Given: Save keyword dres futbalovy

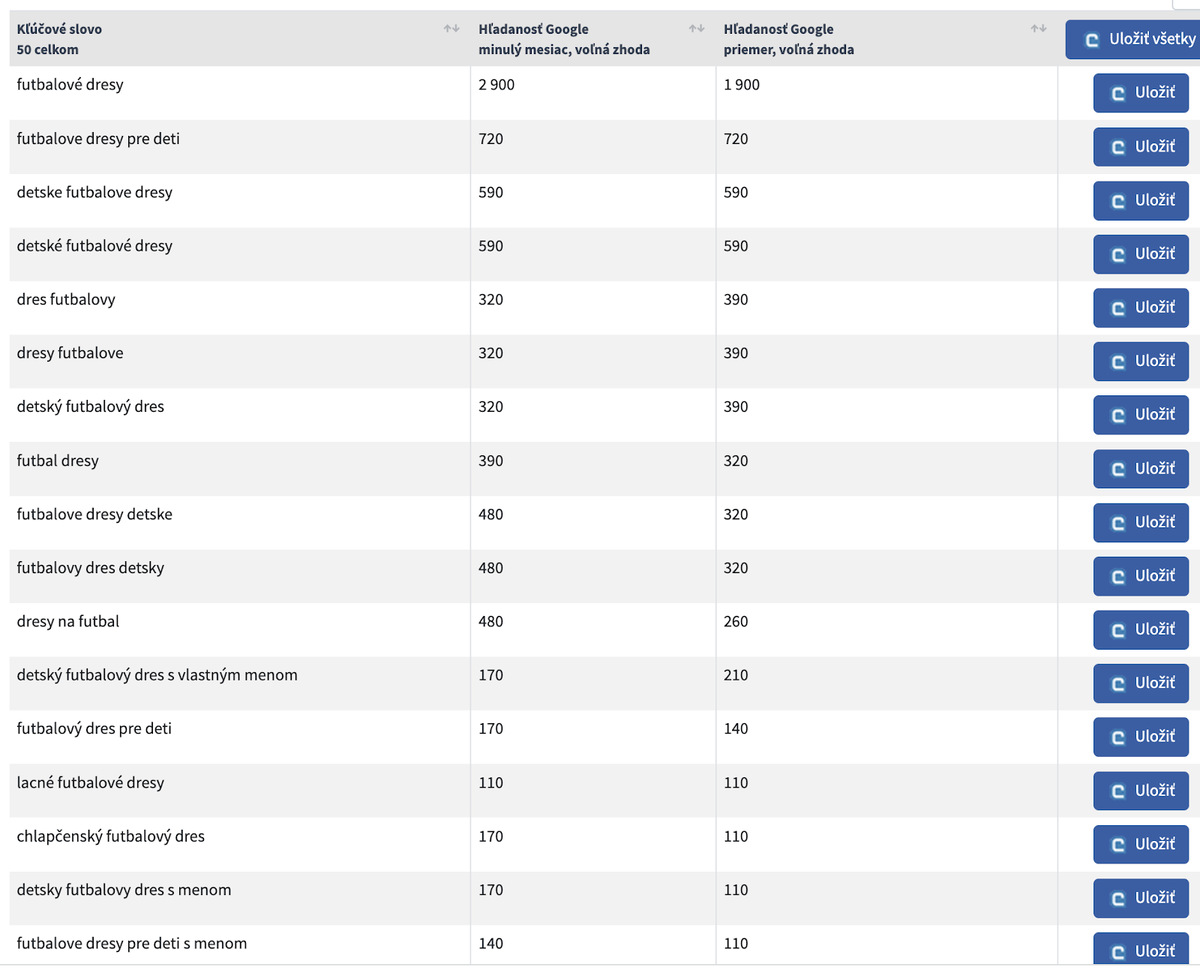Looking at the screenshot, I should point(1141,308).
